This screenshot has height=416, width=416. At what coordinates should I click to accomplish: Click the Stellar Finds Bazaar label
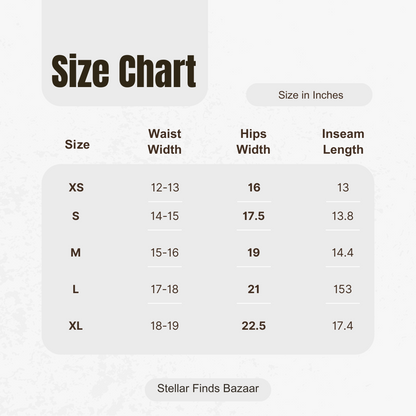click(208, 388)
